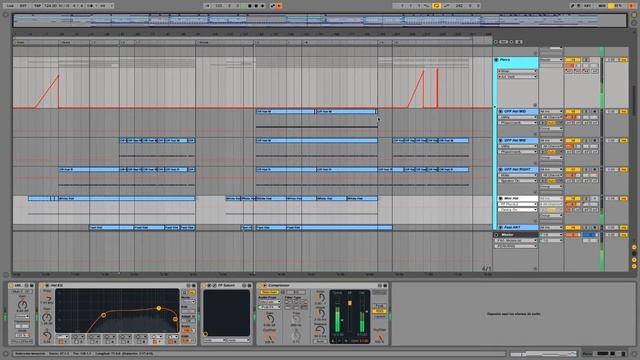Click the Utility device Gain knob
640x360 pixels.
[22, 304]
